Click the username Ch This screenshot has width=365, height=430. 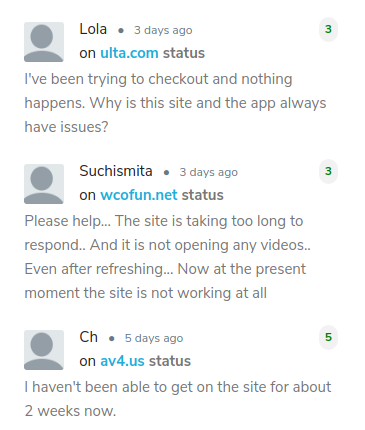click(88, 337)
